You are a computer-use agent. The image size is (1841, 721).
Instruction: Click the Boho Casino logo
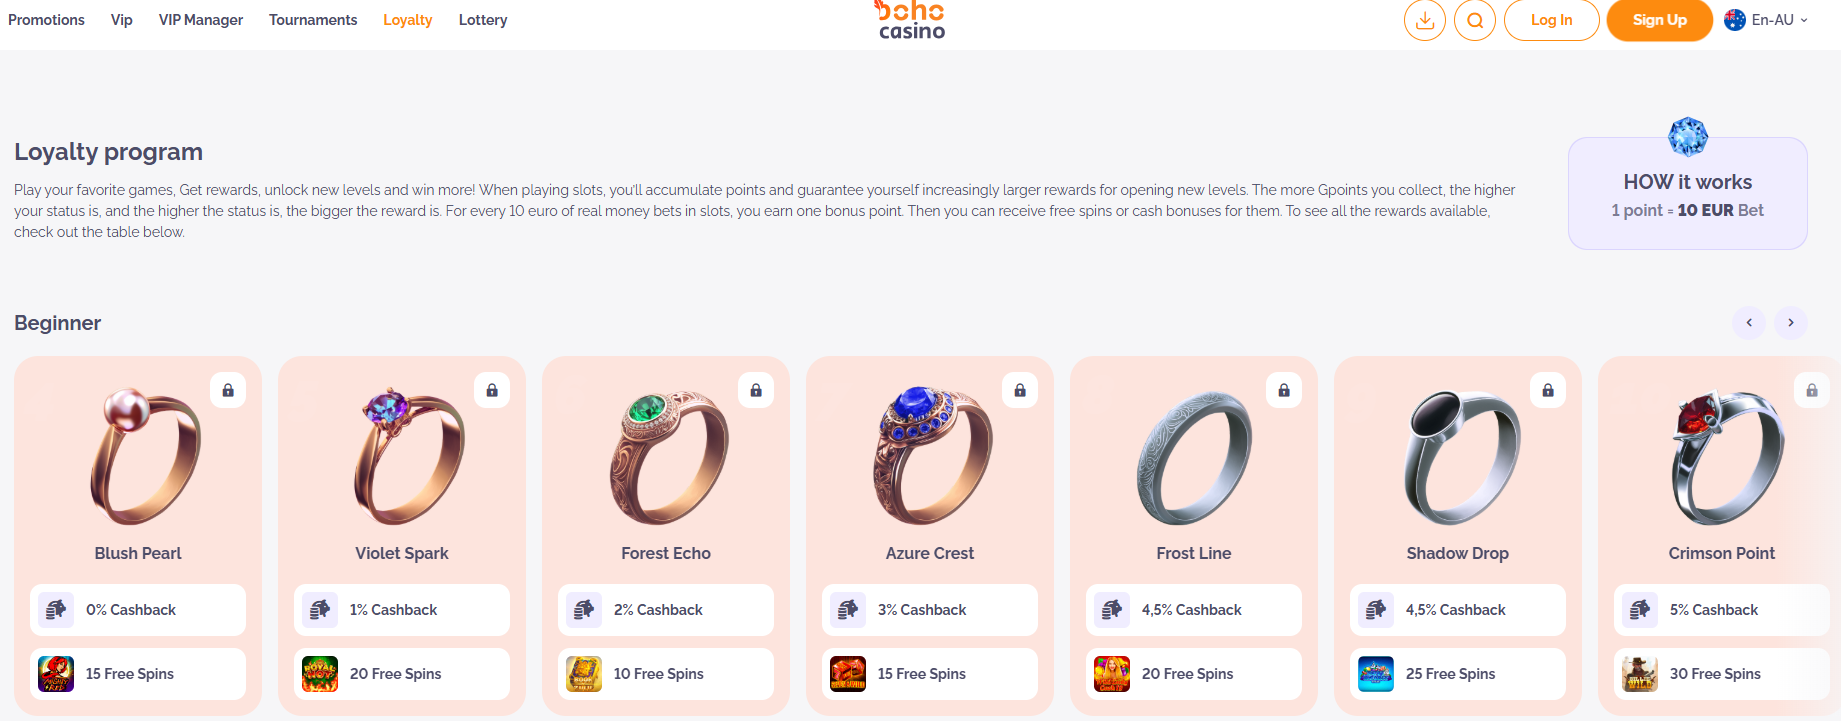[x=910, y=20]
